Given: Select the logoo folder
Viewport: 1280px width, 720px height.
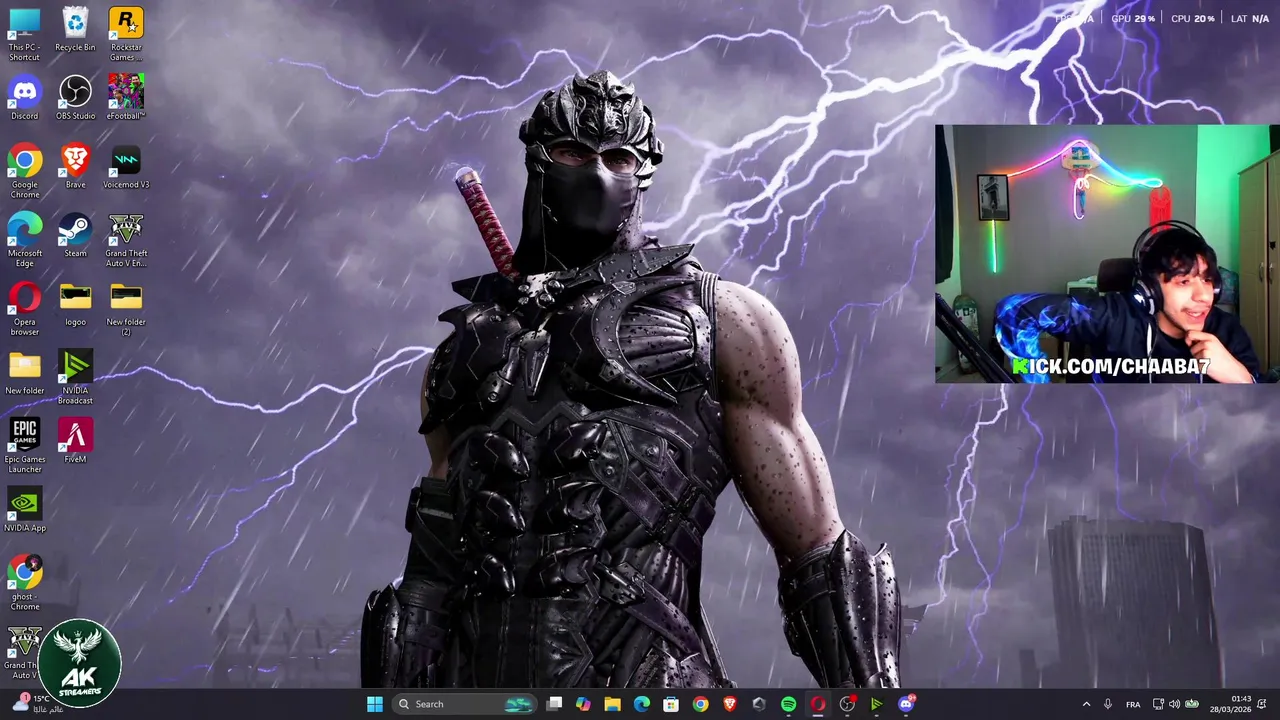Looking at the screenshot, I should tap(75, 304).
